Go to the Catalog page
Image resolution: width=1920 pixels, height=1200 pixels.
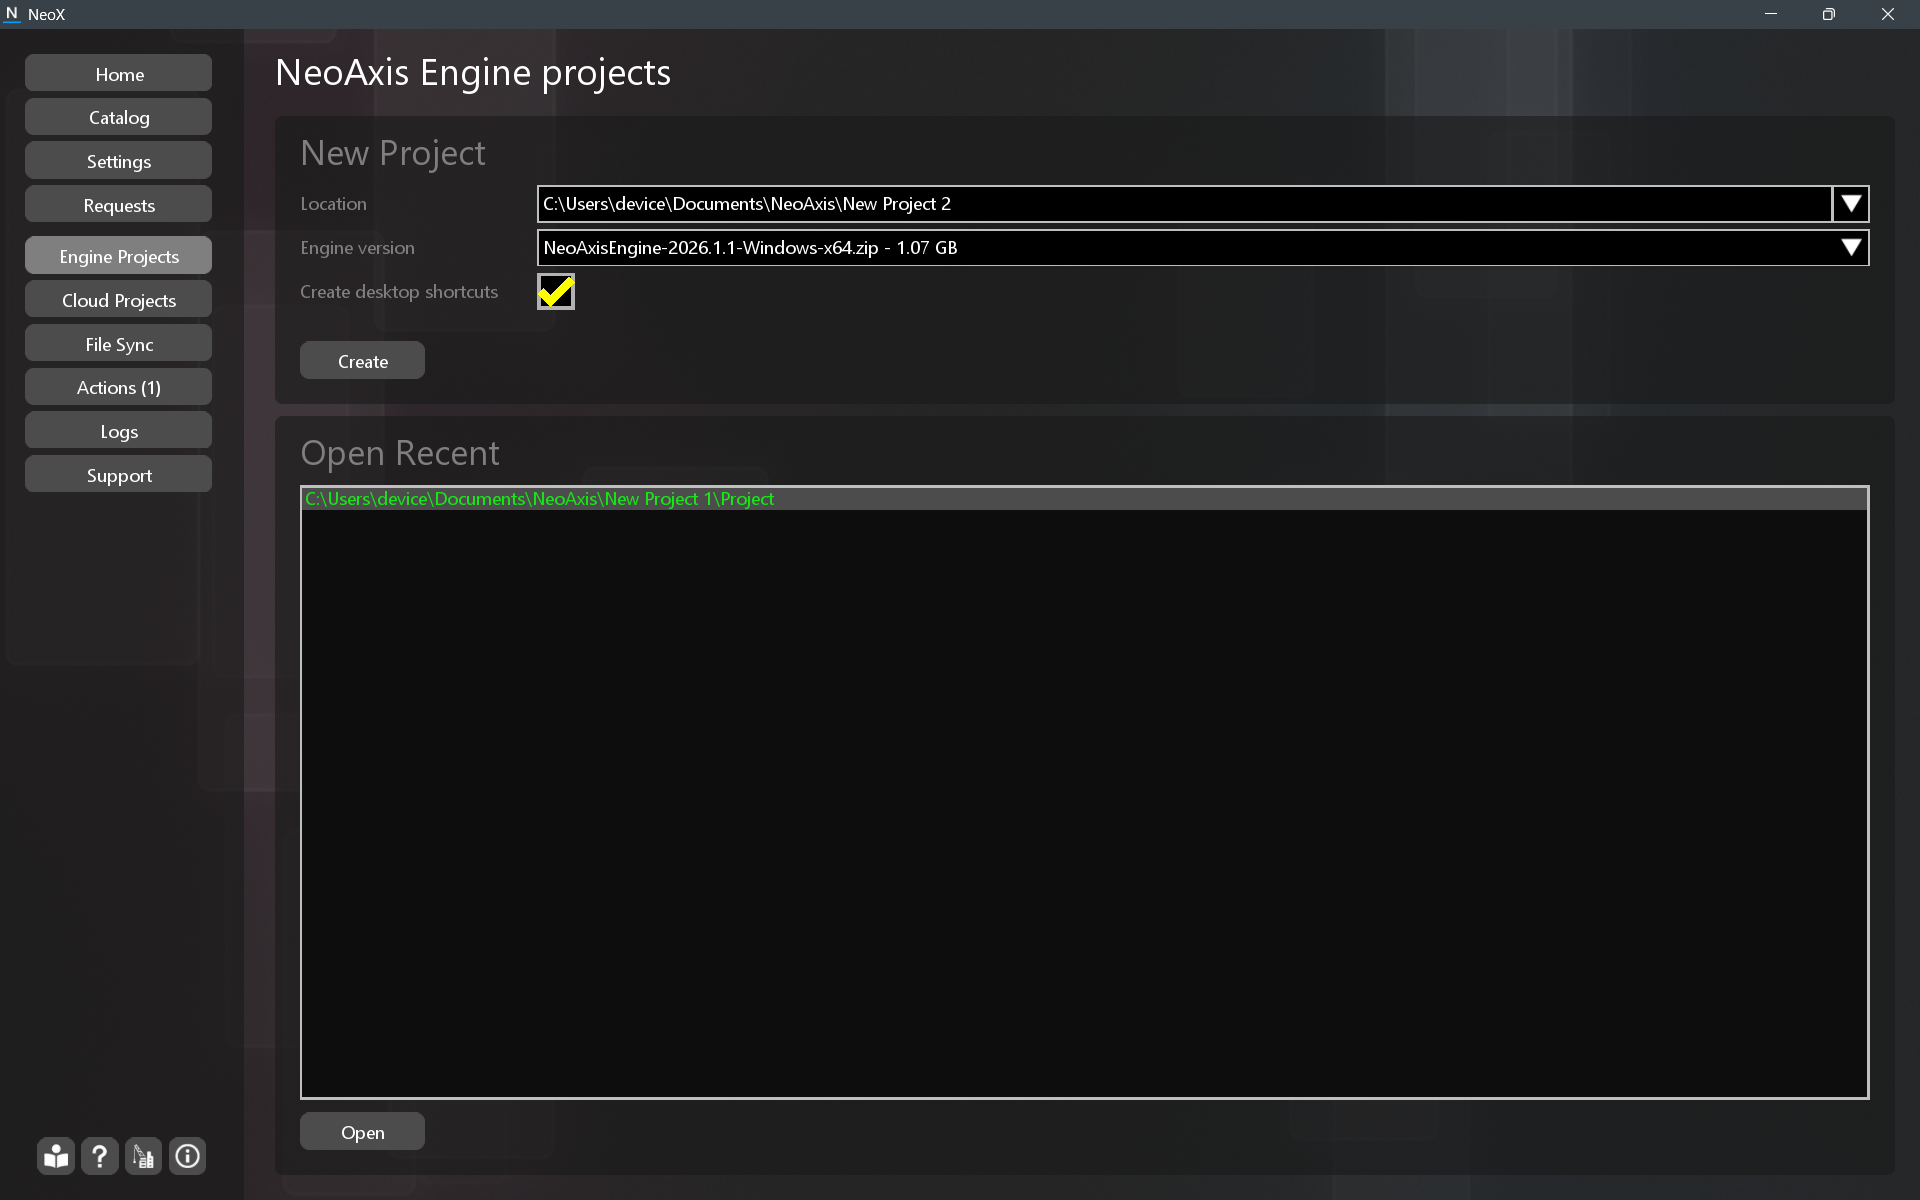[x=118, y=118]
